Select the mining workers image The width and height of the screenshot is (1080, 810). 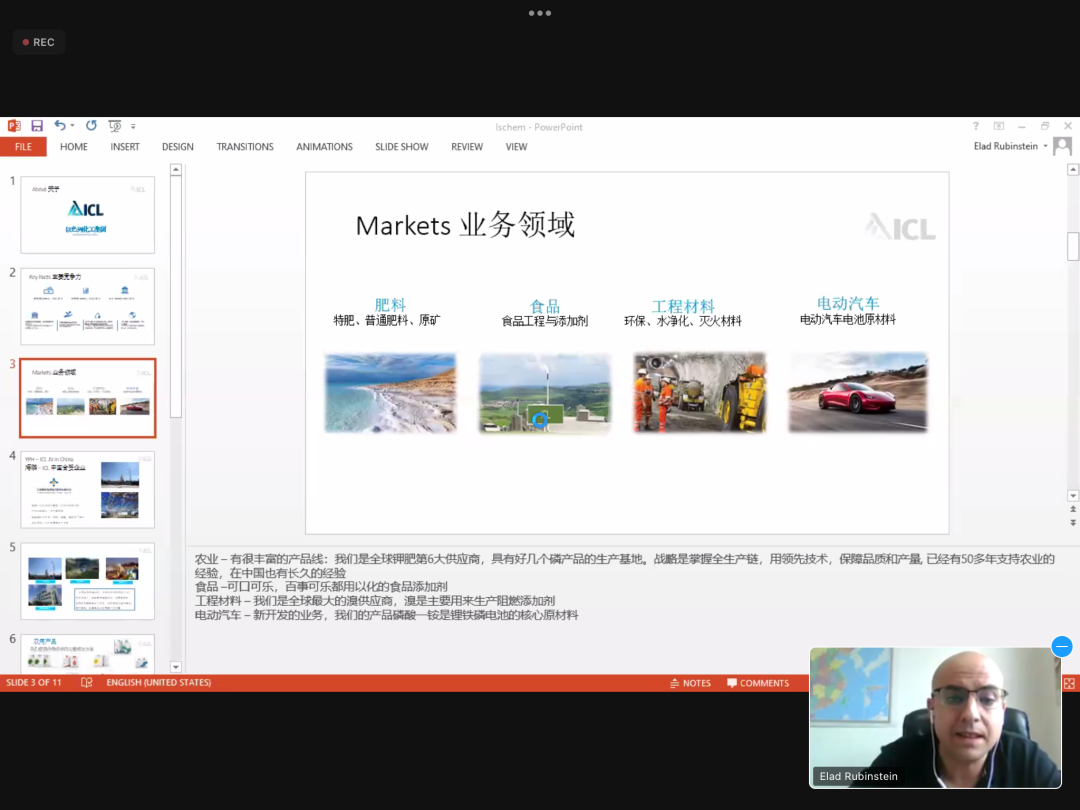tap(700, 393)
